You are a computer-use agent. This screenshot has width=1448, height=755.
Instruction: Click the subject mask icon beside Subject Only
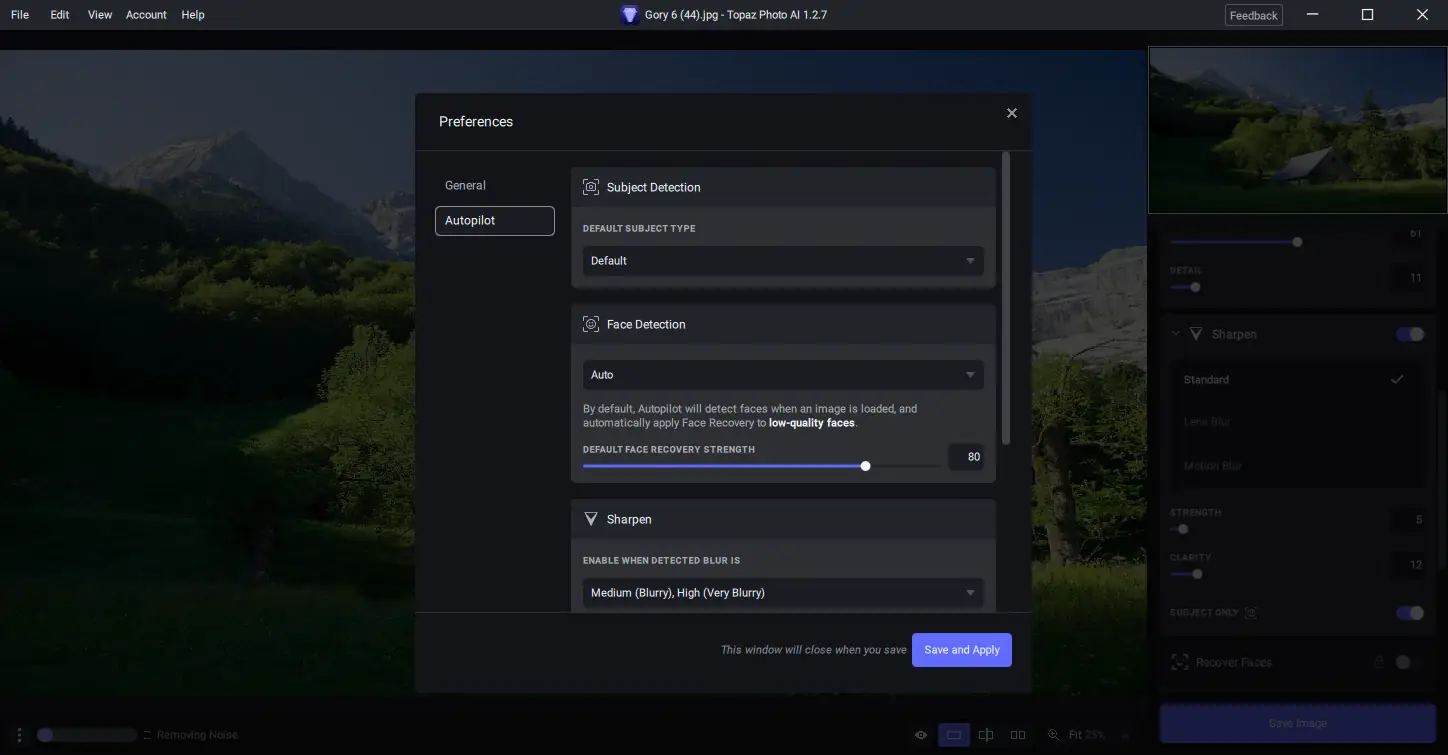1251,613
